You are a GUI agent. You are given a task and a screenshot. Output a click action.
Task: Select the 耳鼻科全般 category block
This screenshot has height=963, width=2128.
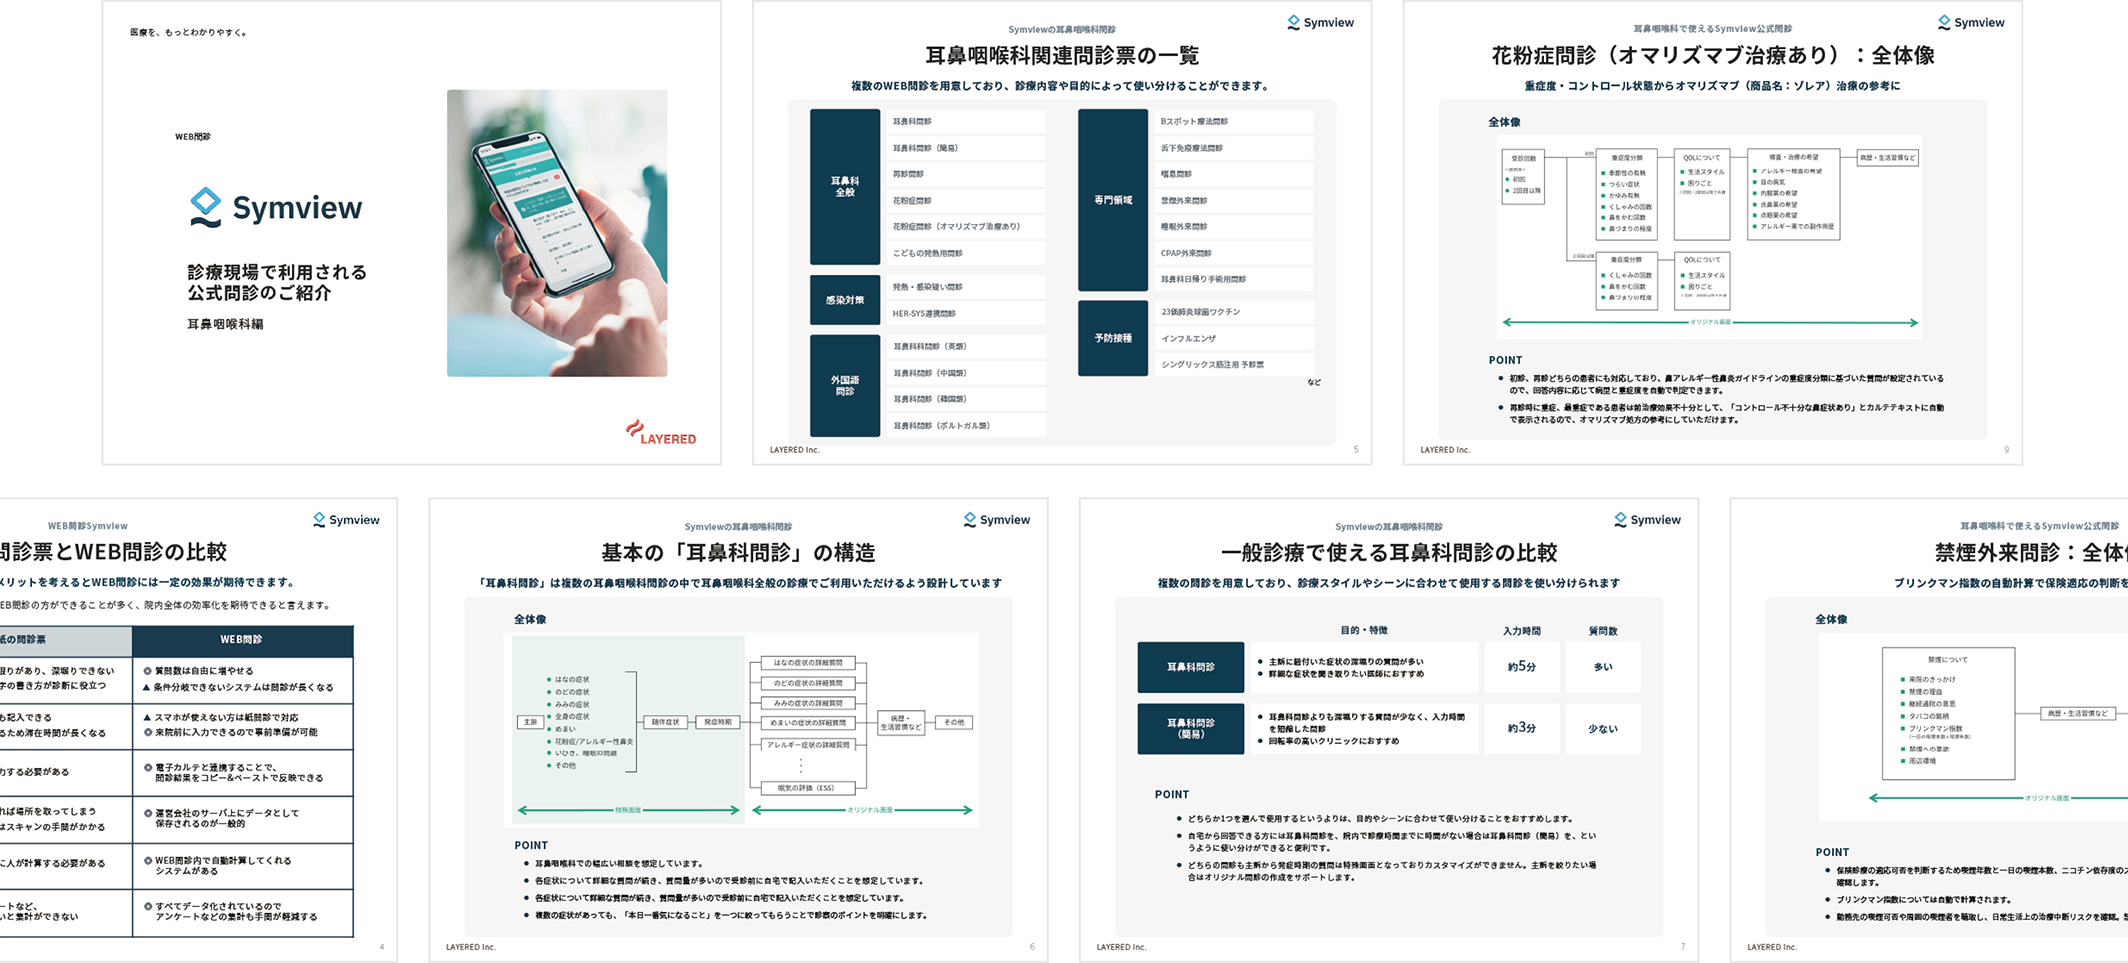(x=844, y=187)
